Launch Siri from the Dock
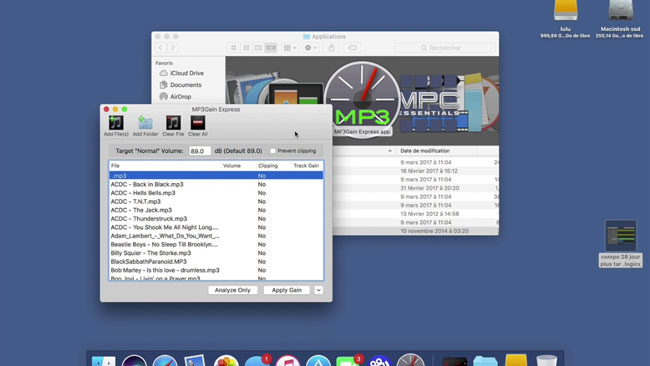 [x=134, y=361]
